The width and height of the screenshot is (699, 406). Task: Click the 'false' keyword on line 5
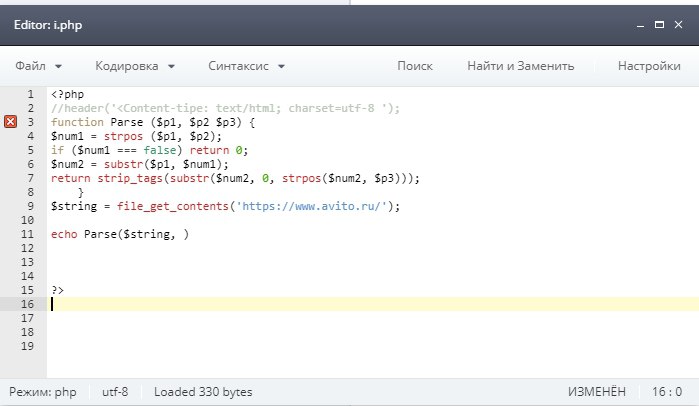[160, 150]
